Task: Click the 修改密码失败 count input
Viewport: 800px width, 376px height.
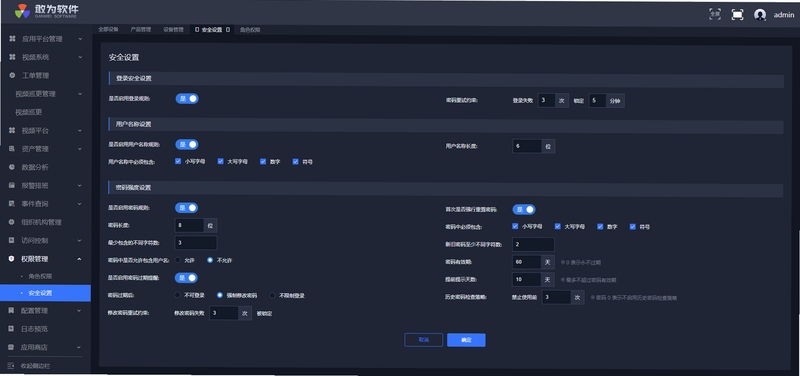Action: (x=223, y=313)
